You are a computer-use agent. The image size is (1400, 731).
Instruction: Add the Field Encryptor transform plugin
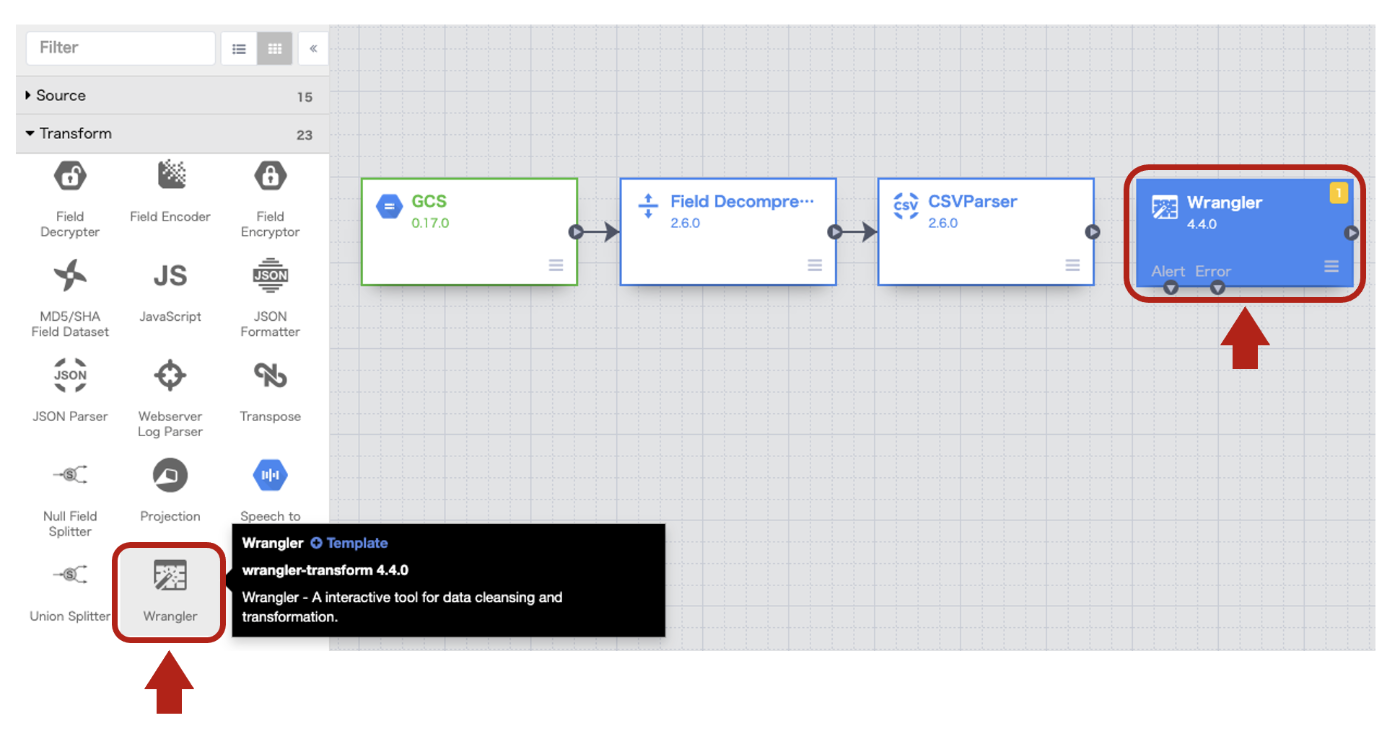[x=270, y=198]
